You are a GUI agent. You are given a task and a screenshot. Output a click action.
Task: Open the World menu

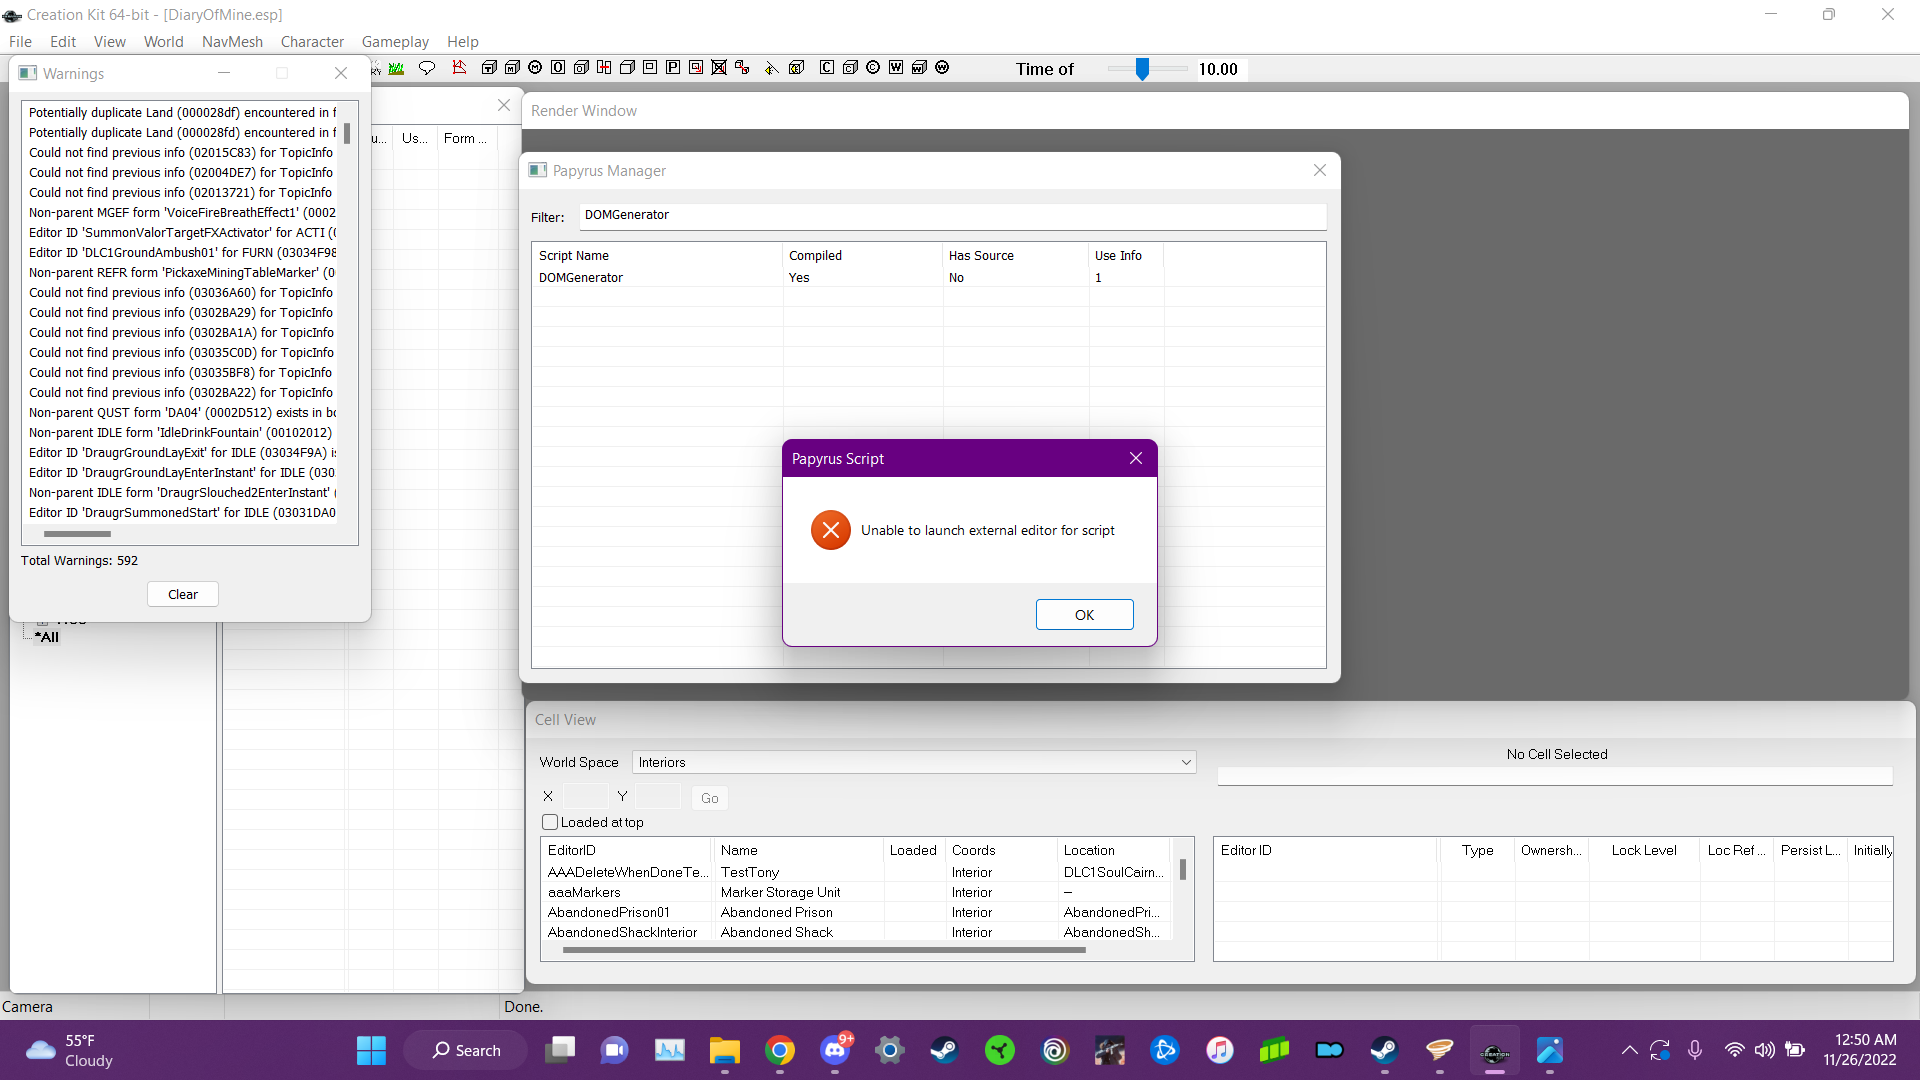[x=164, y=42]
